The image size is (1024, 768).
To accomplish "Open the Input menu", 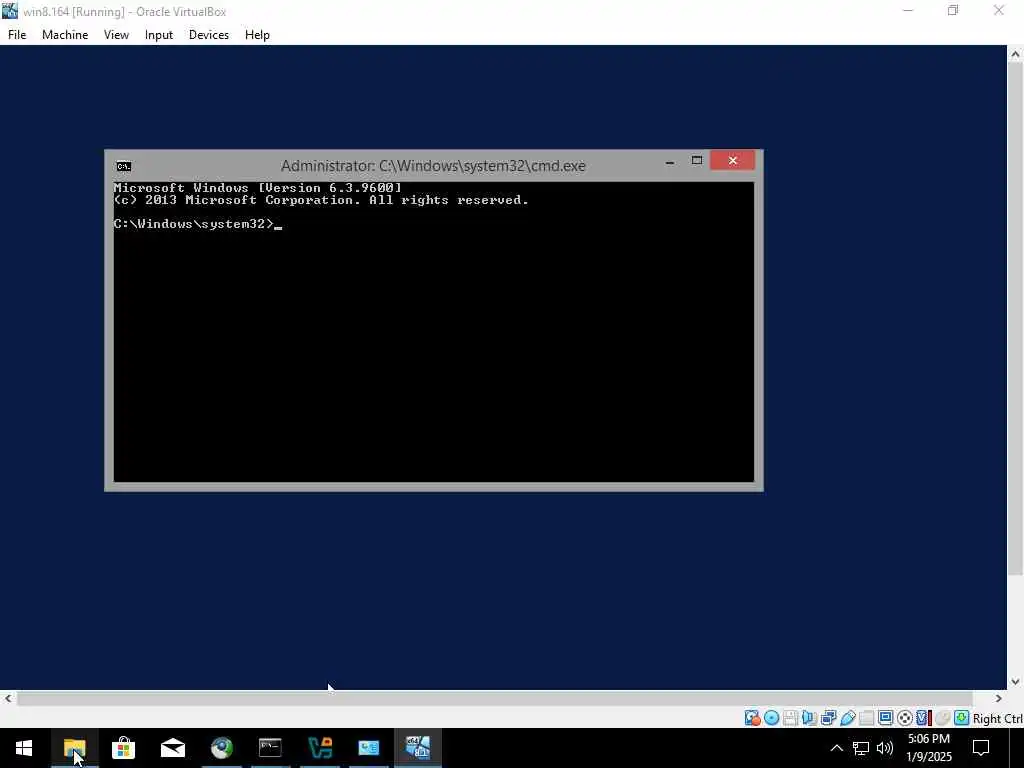I will pyautogui.click(x=159, y=35).
